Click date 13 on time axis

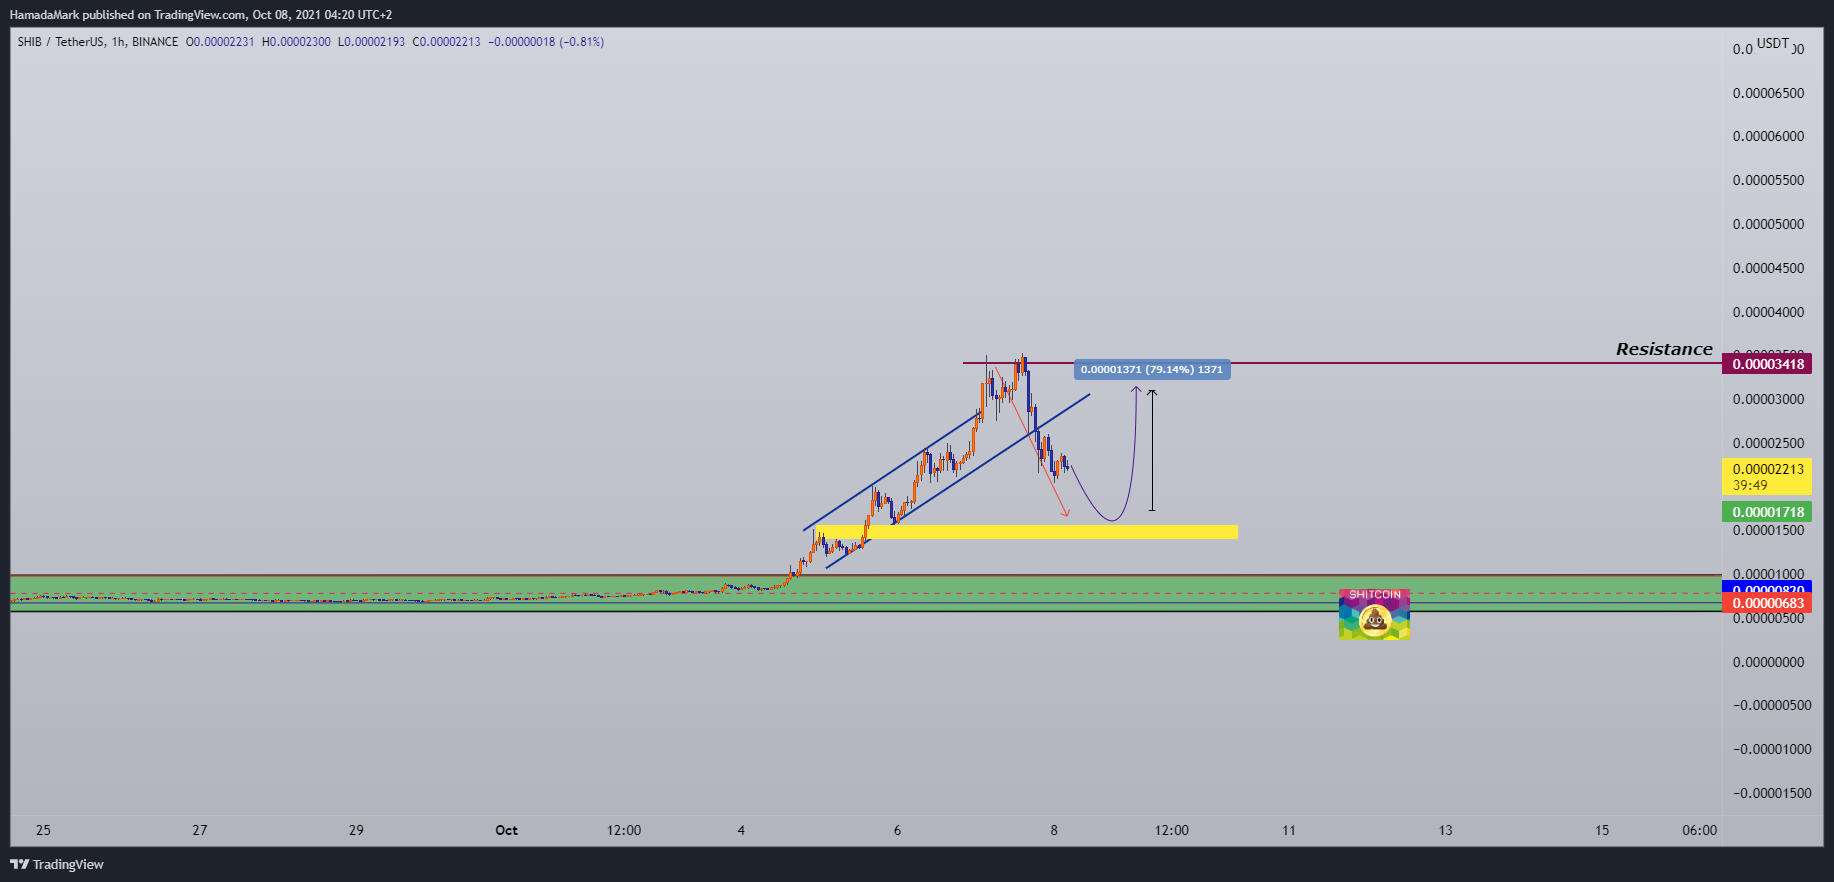point(1445,830)
